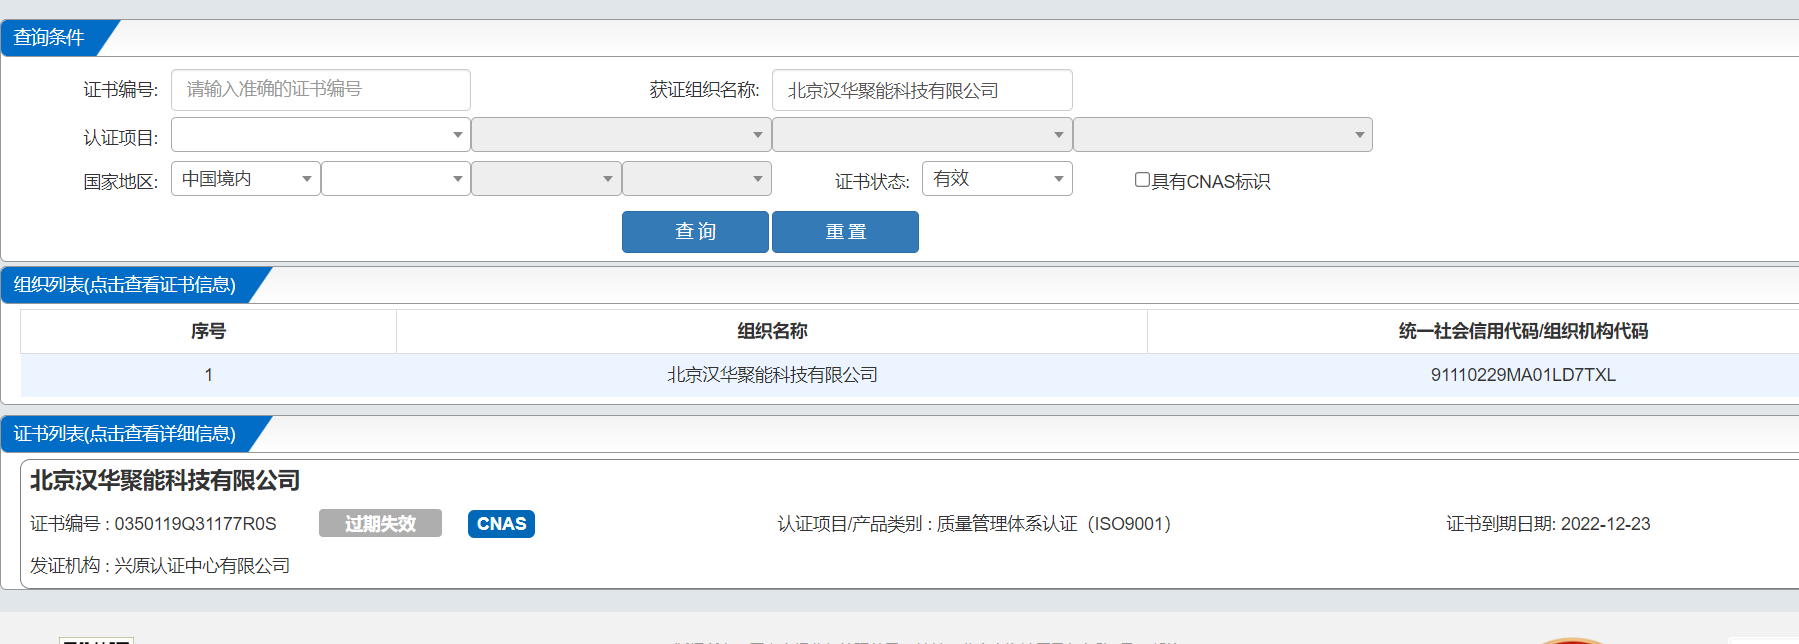Viewport: 1799px width, 644px height.
Task: Open the fourth 国家地区 dropdown
Action: (697, 179)
